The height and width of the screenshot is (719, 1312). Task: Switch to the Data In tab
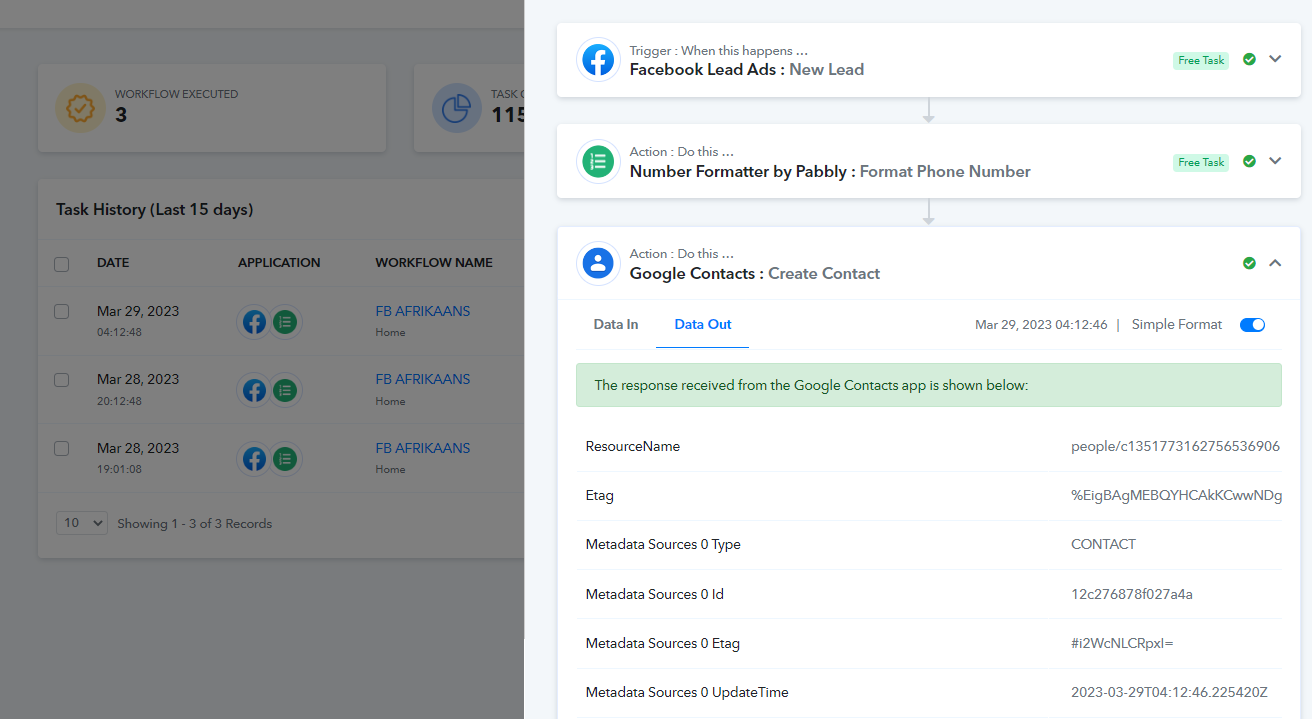pos(616,324)
